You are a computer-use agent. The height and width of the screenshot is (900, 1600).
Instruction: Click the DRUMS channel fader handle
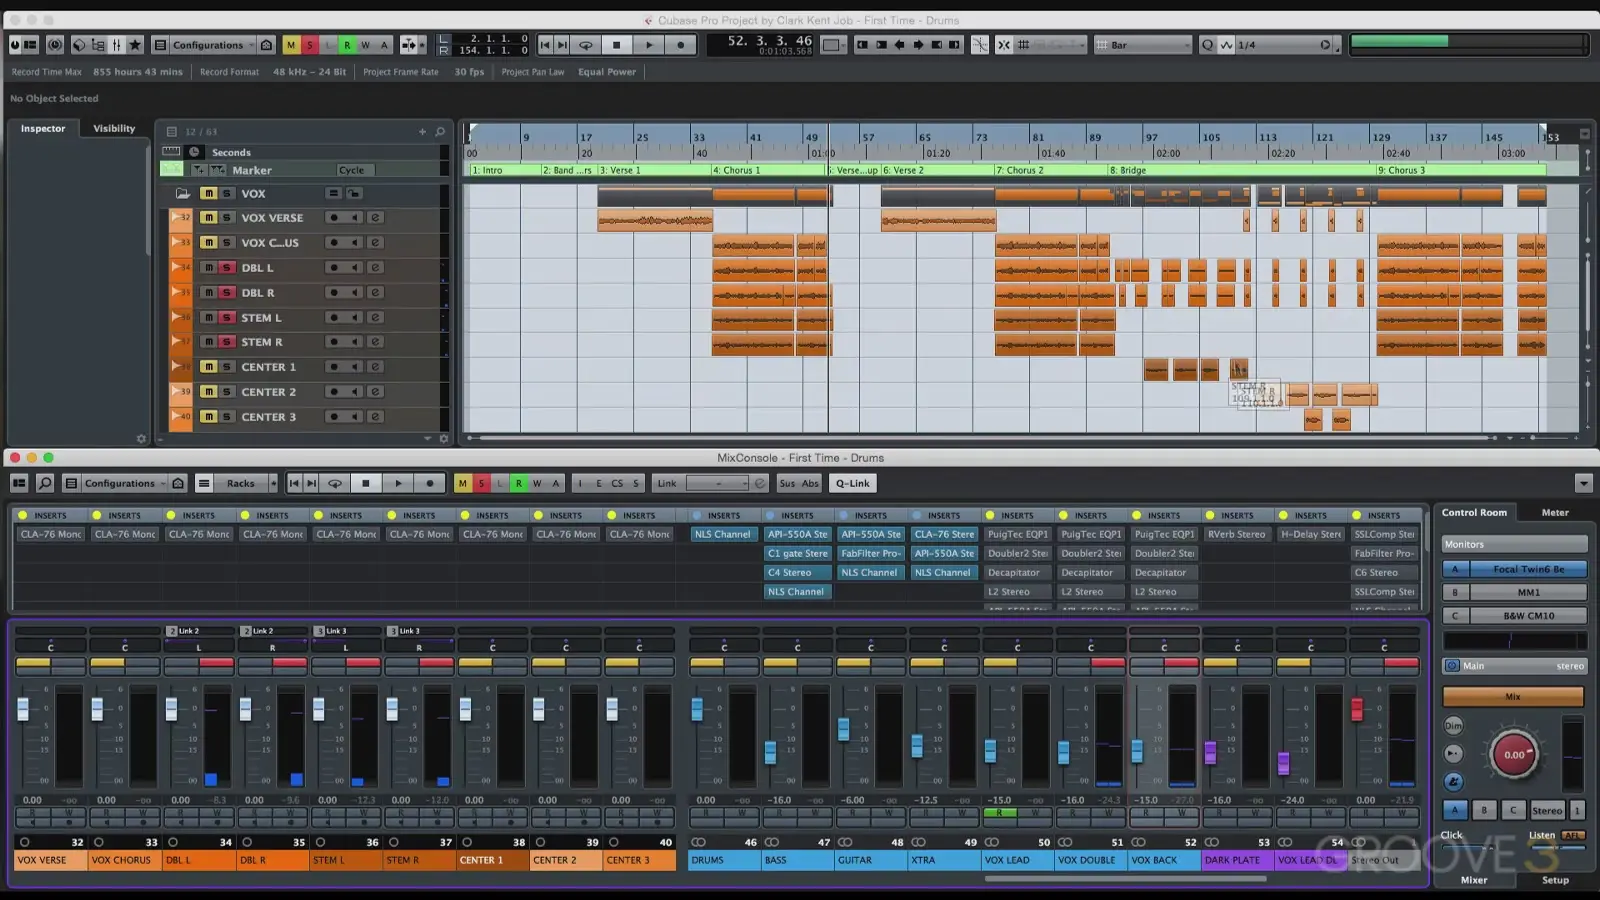point(697,710)
